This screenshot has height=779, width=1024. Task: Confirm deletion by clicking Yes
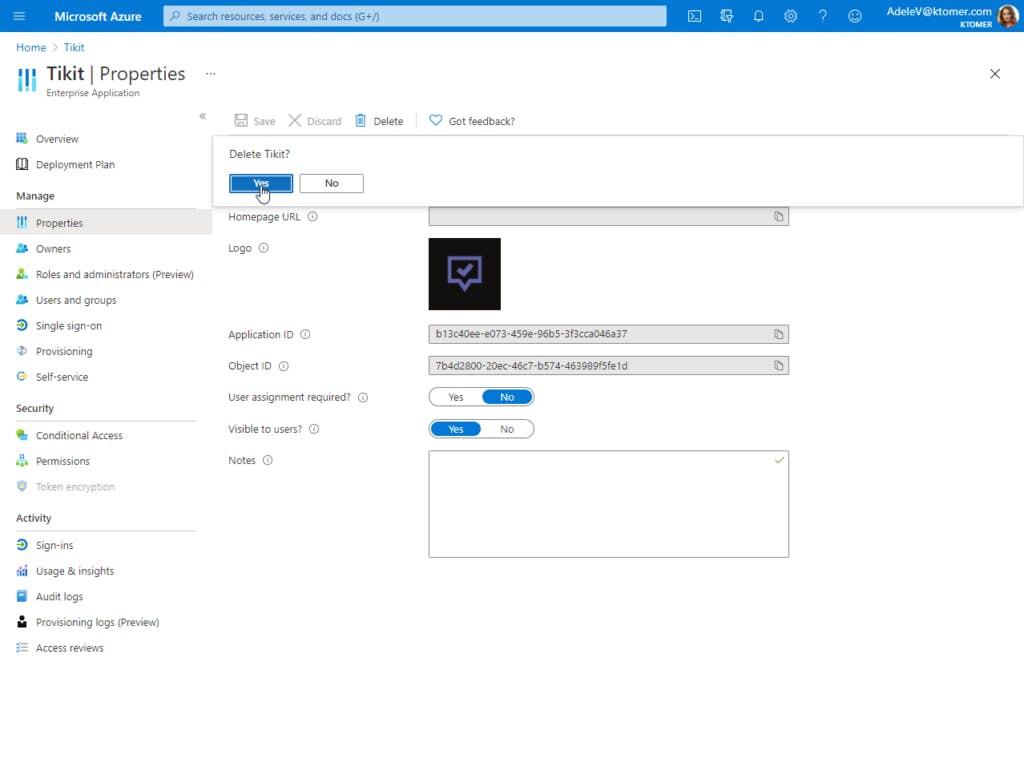point(261,183)
